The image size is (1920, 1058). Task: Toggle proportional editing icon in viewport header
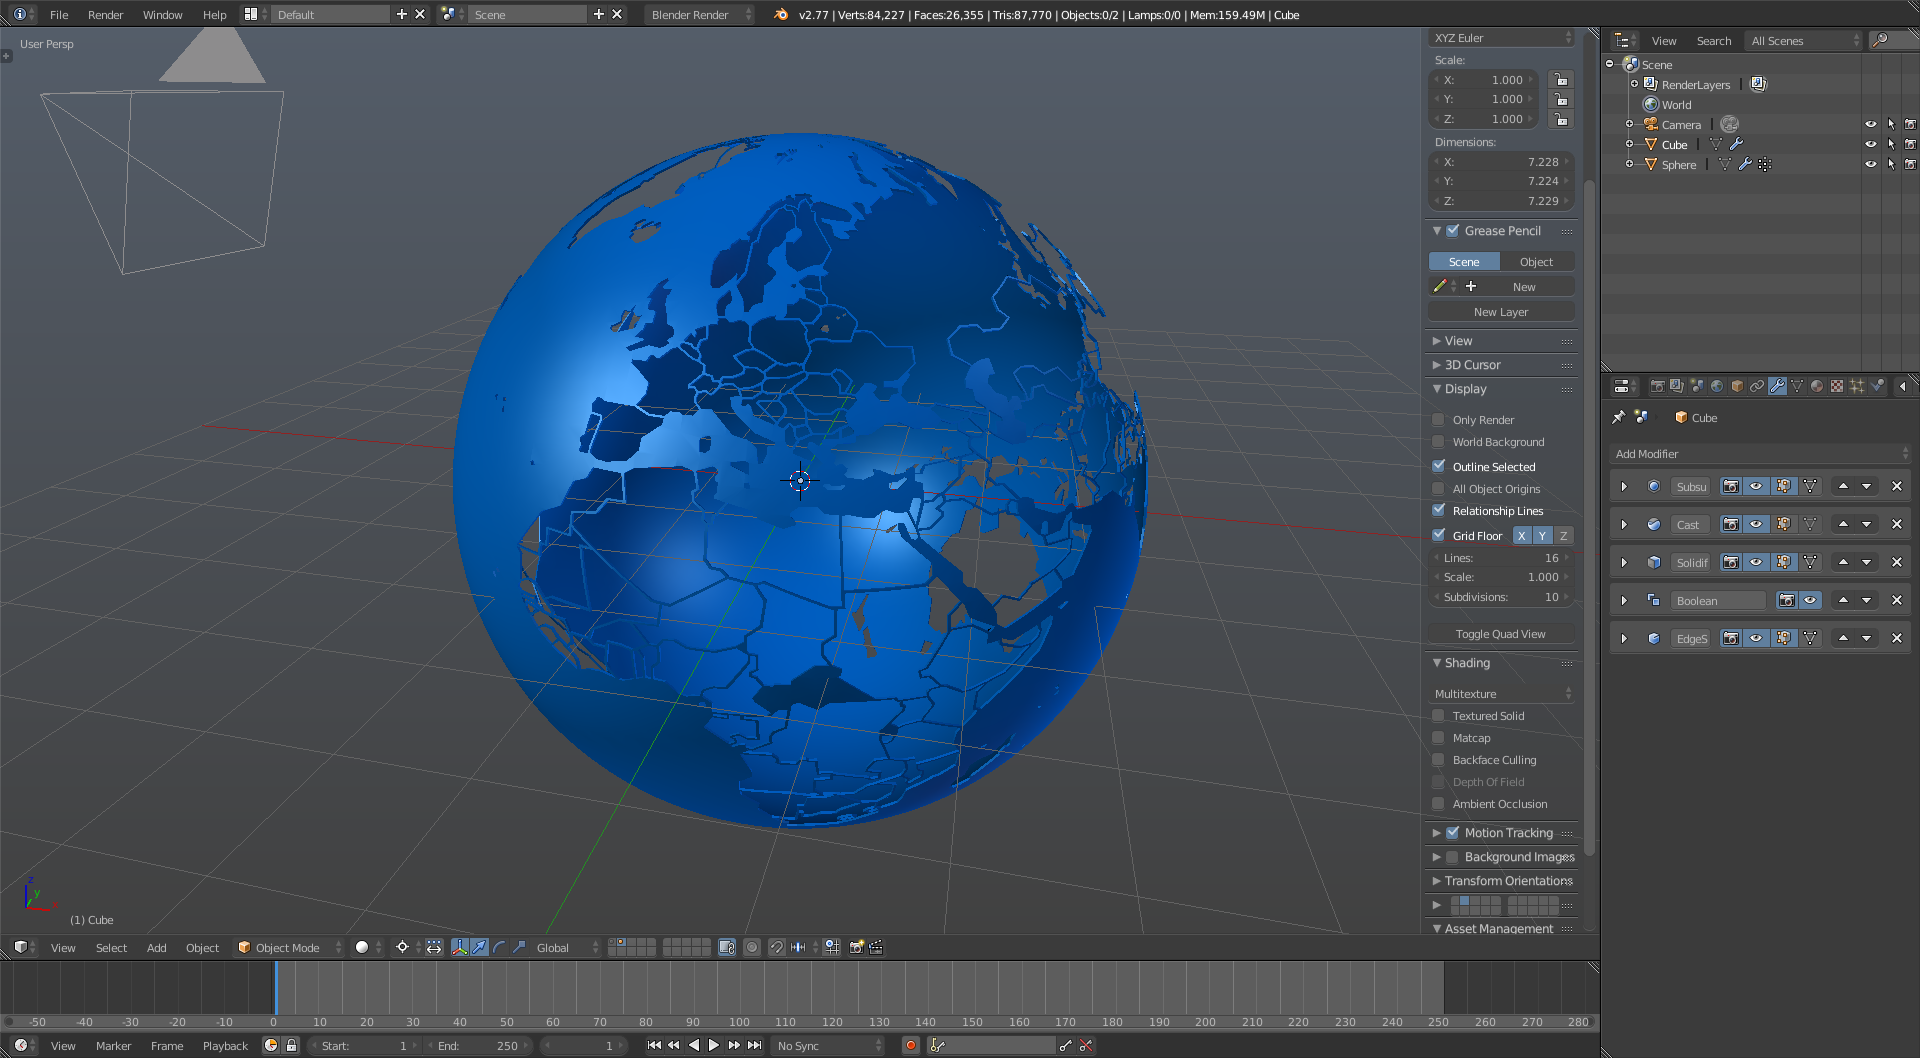[x=752, y=947]
